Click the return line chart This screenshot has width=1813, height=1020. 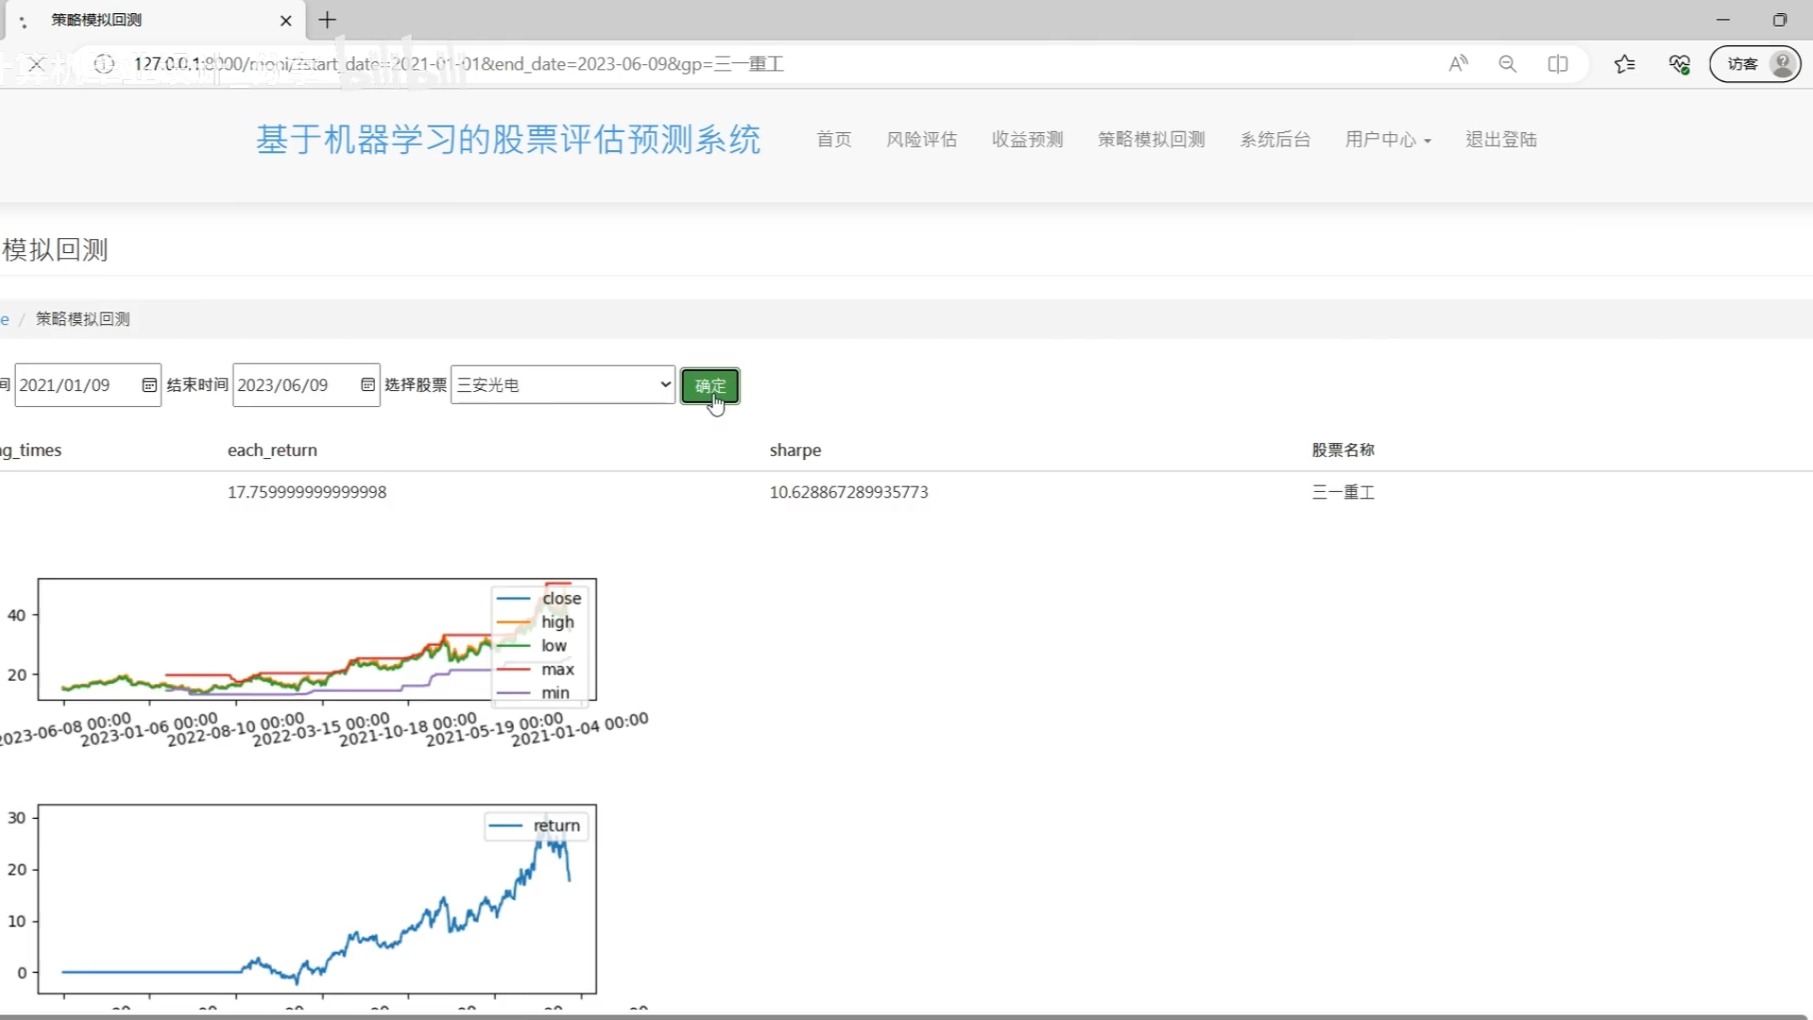pyautogui.click(x=317, y=899)
